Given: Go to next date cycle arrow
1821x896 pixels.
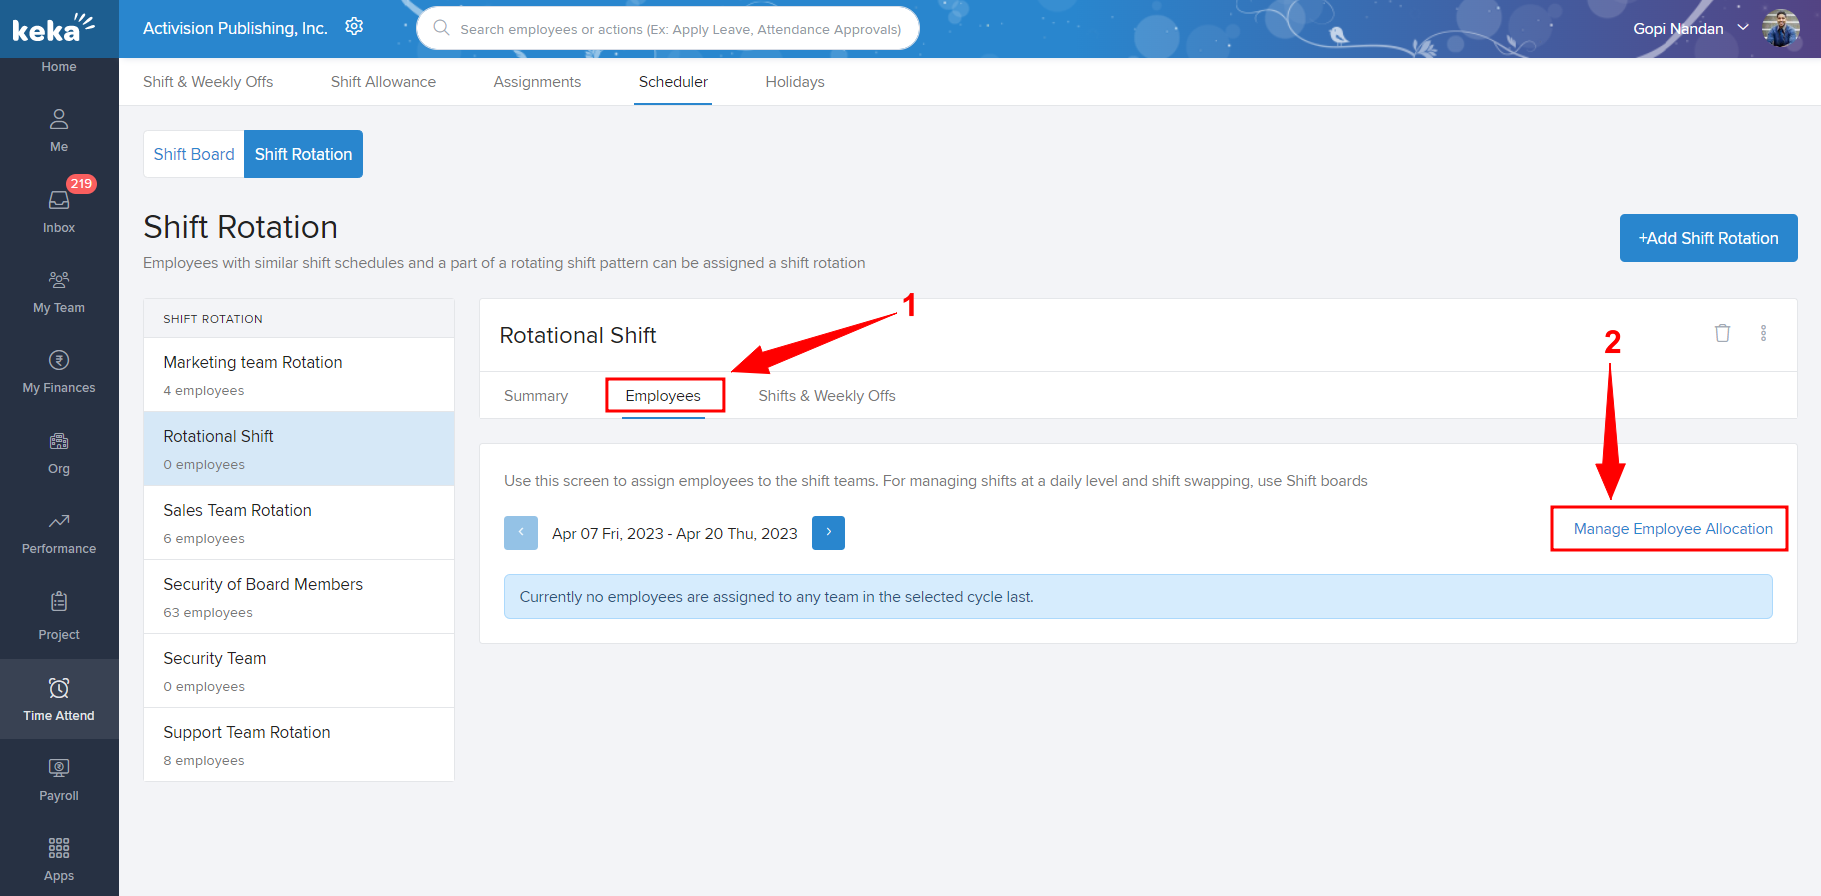Looking at the screenshot, I should [828, 533].
